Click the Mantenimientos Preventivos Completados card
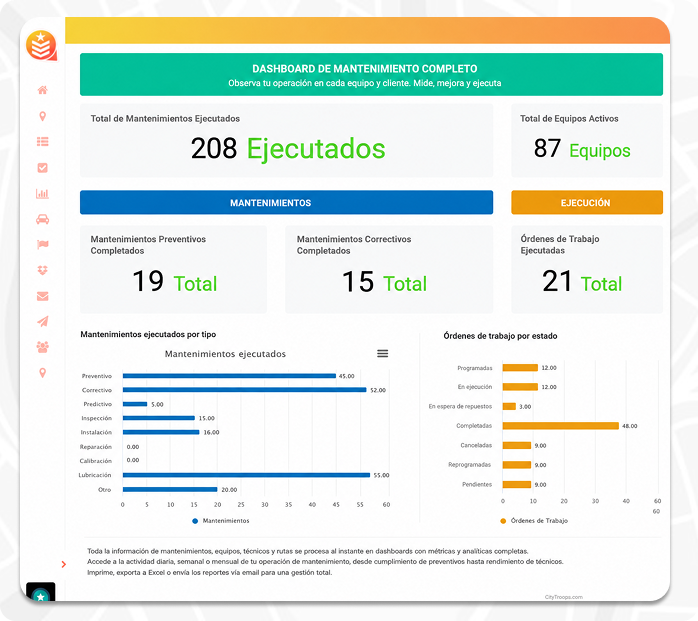 [x=173, y=269]
